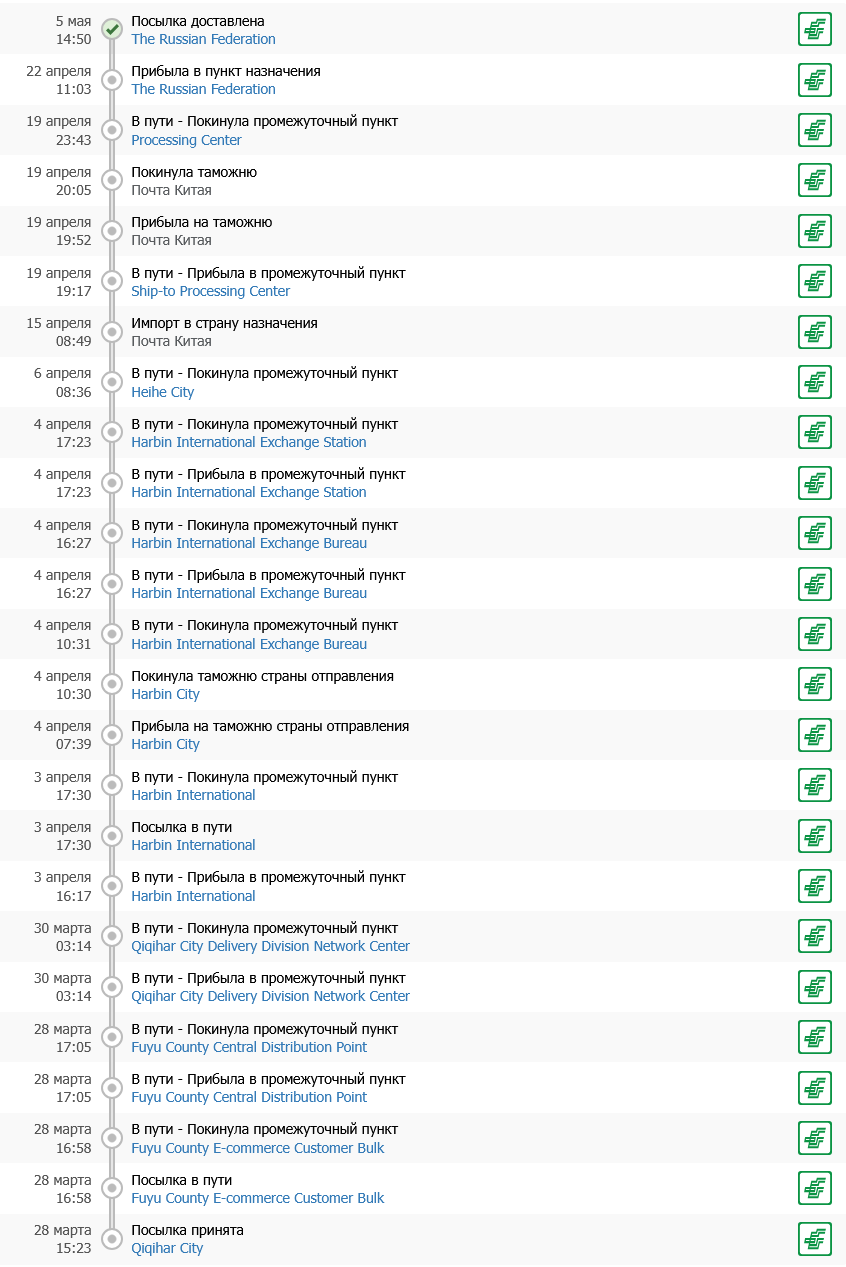Open the 'Ship-to Processing Center' link
This screenshot has width=846, height=1267.
point(210,291)
